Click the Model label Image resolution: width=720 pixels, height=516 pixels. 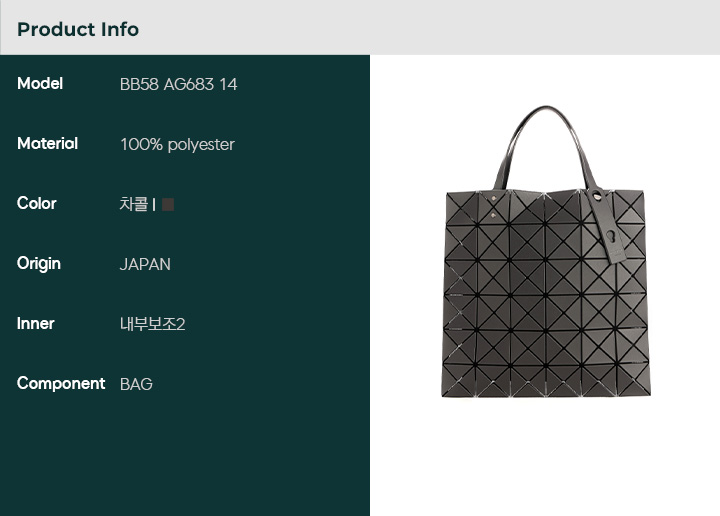[x=40, y=83]
